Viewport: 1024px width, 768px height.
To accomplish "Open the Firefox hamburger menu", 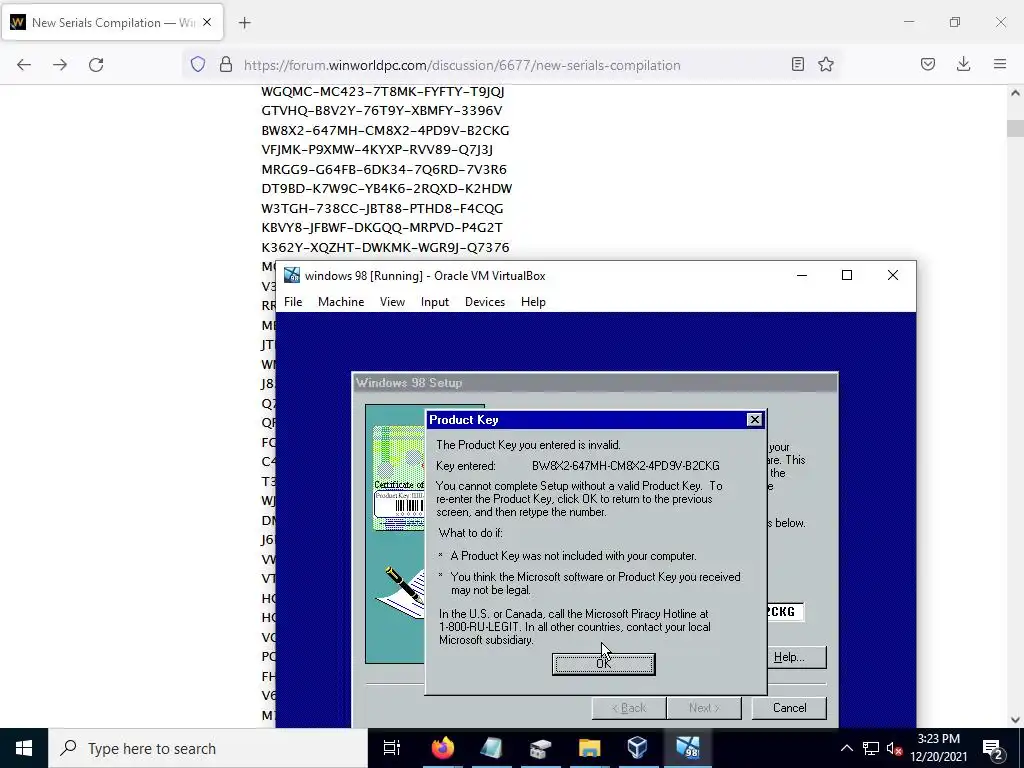I will click(1000, 64).
